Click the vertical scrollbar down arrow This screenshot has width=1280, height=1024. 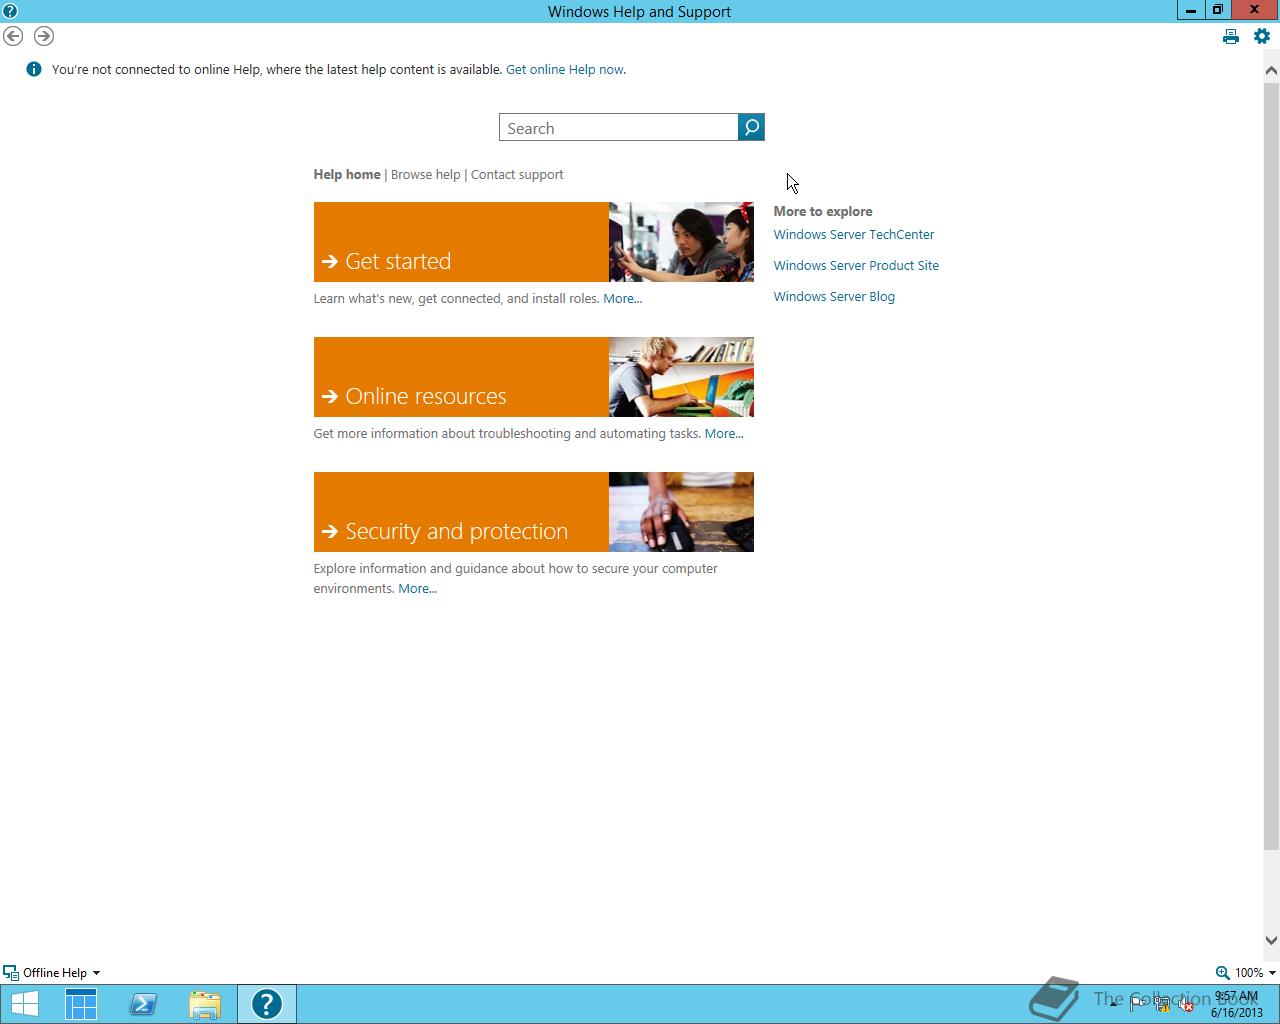(1271, 940)
